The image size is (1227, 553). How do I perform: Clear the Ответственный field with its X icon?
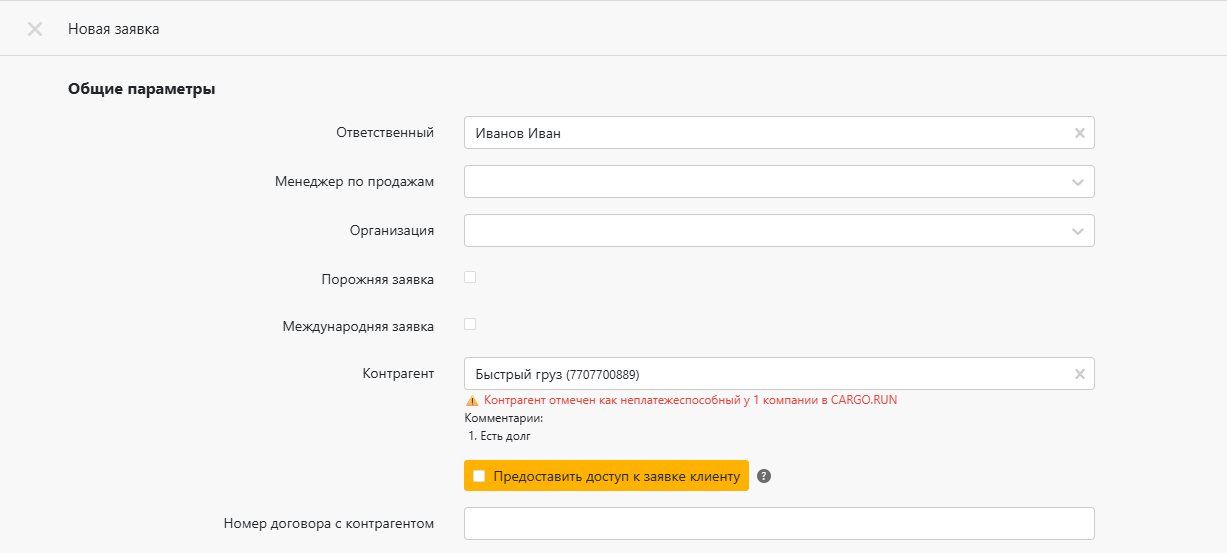(1079, 133)
